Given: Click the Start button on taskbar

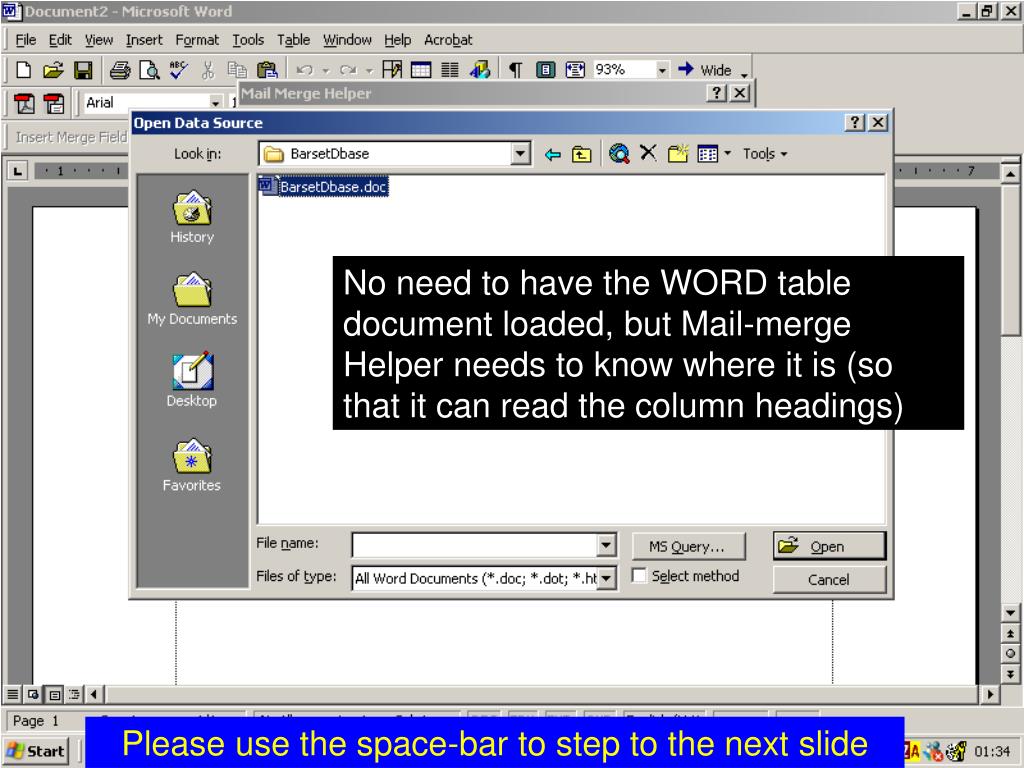Looking at the screenshot, I should click(x=37, y=751).
